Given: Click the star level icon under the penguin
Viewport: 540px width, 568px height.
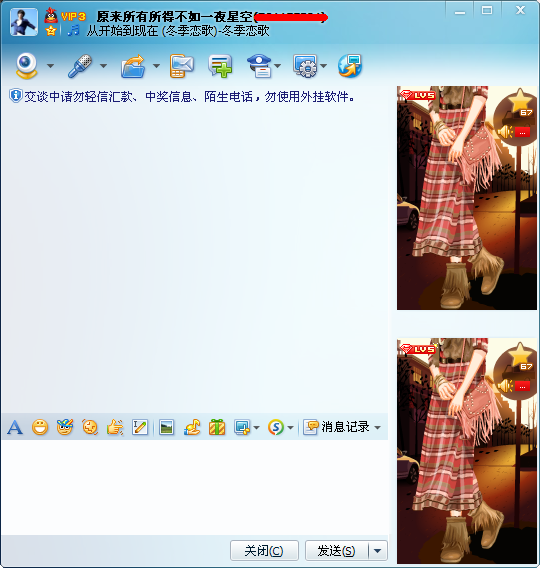Looking at the screenshot, I should [x=51, y=31].
